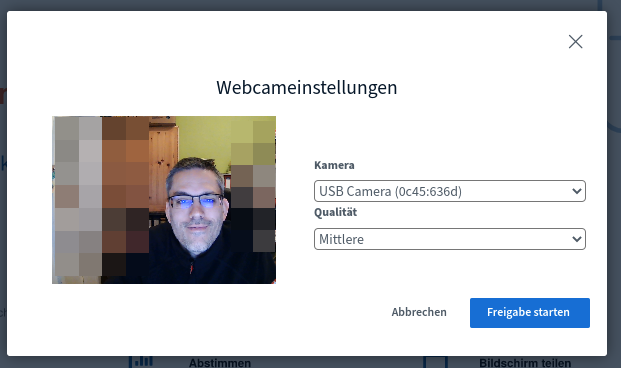Viewport: 621px width, 368px height.
Task: Click Bildschirm teilen in background window
Action: pos(525,362)
